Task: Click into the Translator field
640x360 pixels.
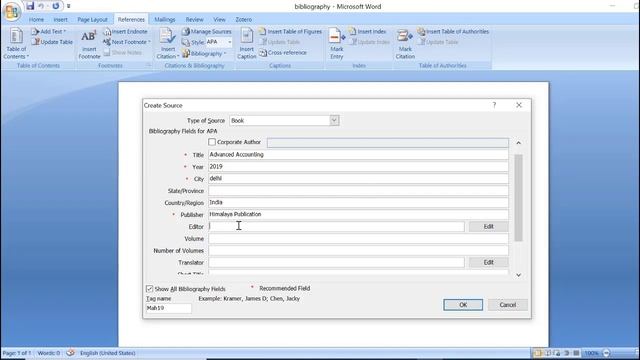Action: [336, 262]
